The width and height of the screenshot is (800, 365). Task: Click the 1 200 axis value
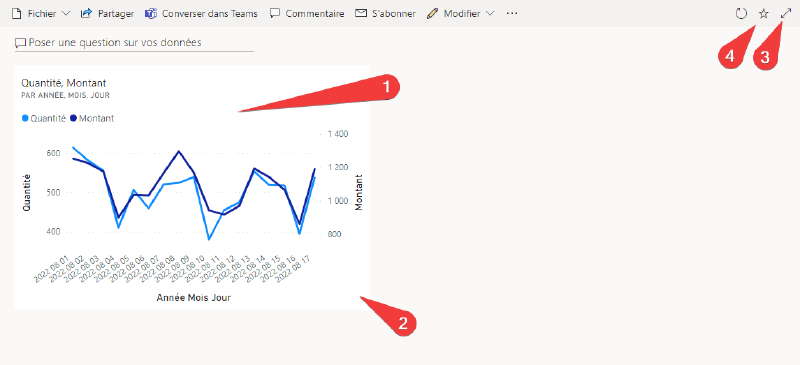point(338,167)
